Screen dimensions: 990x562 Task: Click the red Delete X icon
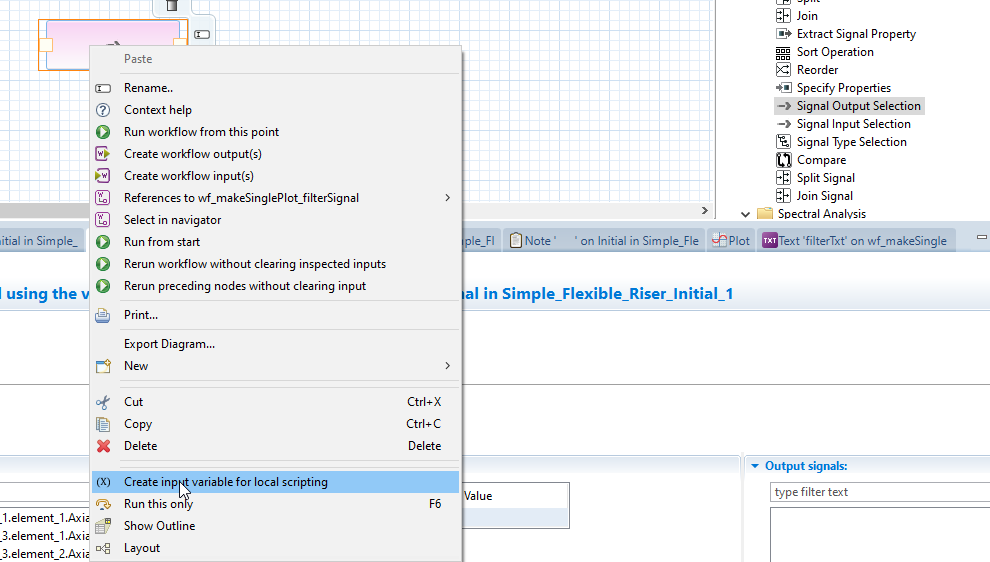click(102, 446)
